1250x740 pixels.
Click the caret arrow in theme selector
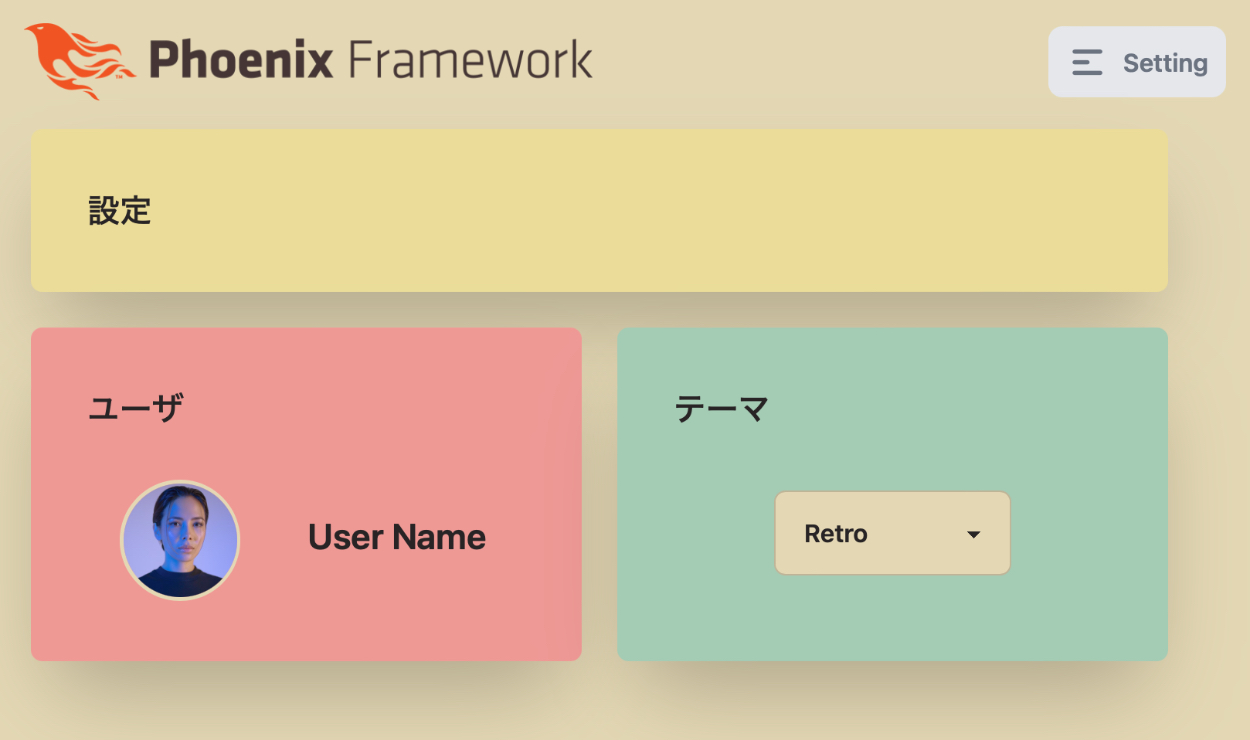tap(973, 535)
